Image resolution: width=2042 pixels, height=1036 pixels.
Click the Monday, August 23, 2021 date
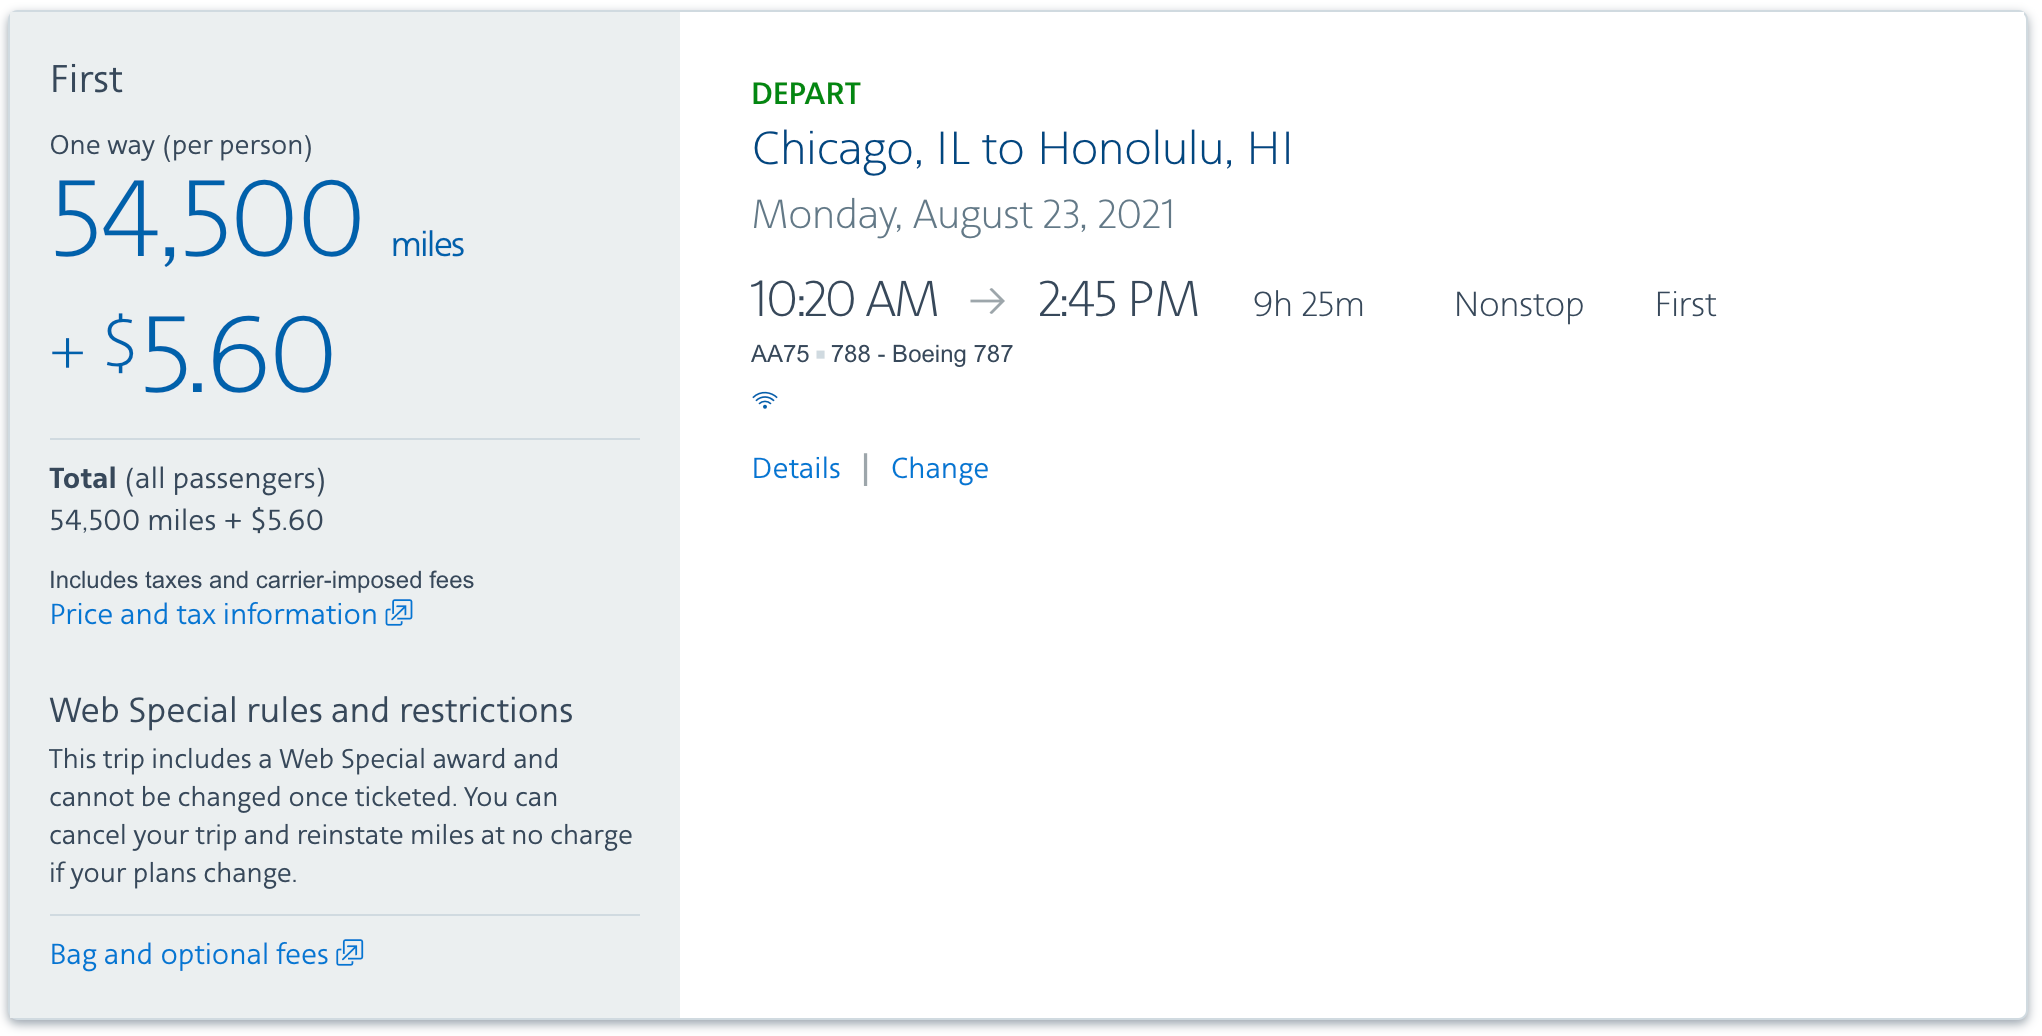[963, 215]
